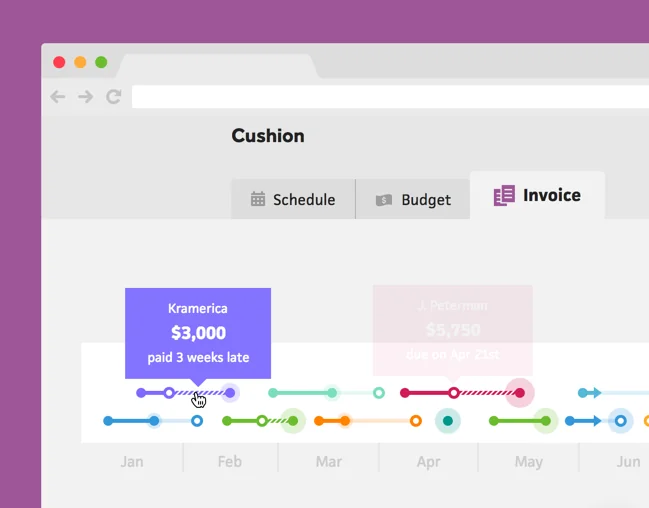
Task: Click the purple invoice document icon
Action: (x=504, y=195)
